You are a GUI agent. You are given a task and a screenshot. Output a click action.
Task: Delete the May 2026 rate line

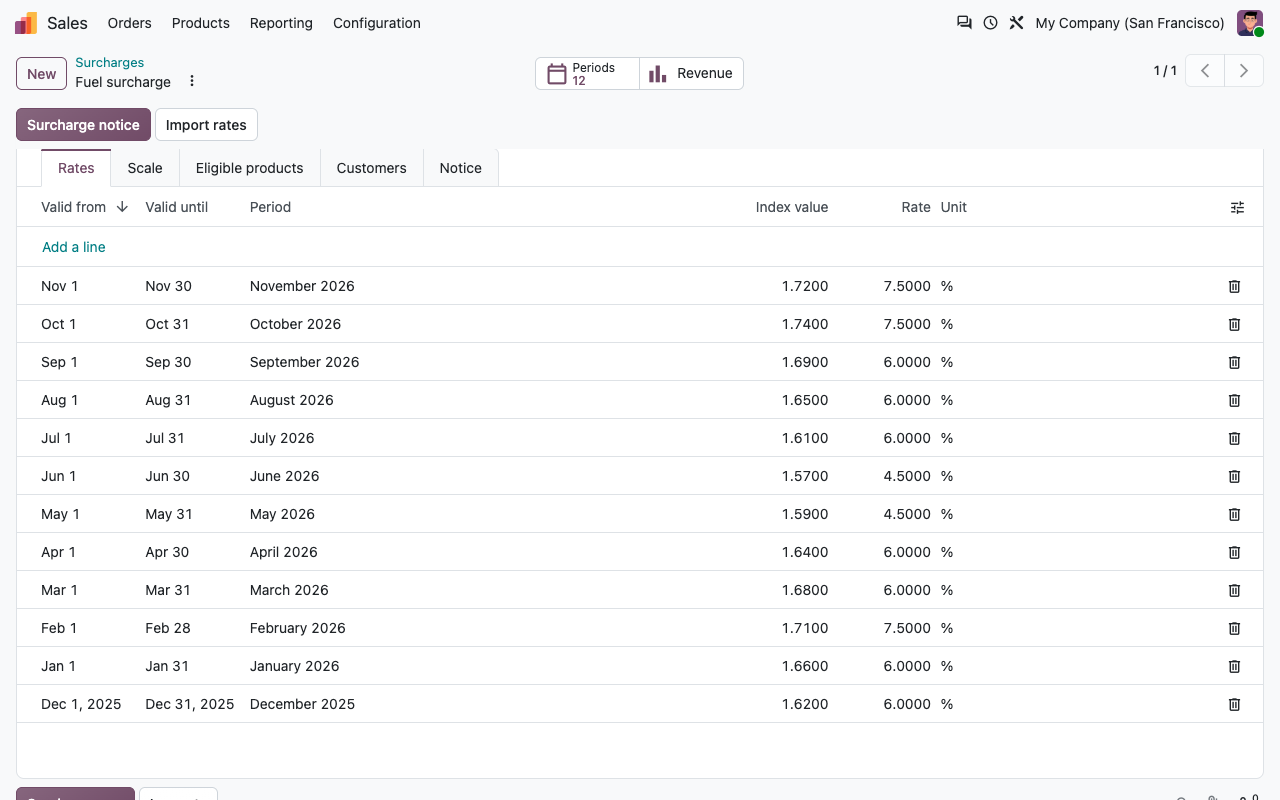[1234, 514]
